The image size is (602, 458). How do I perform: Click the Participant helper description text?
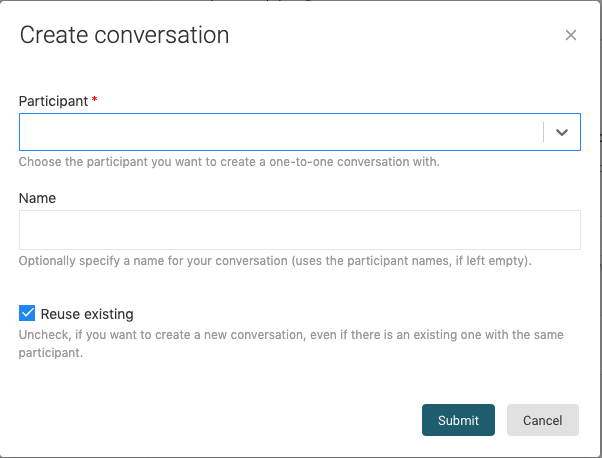(229, 161)
